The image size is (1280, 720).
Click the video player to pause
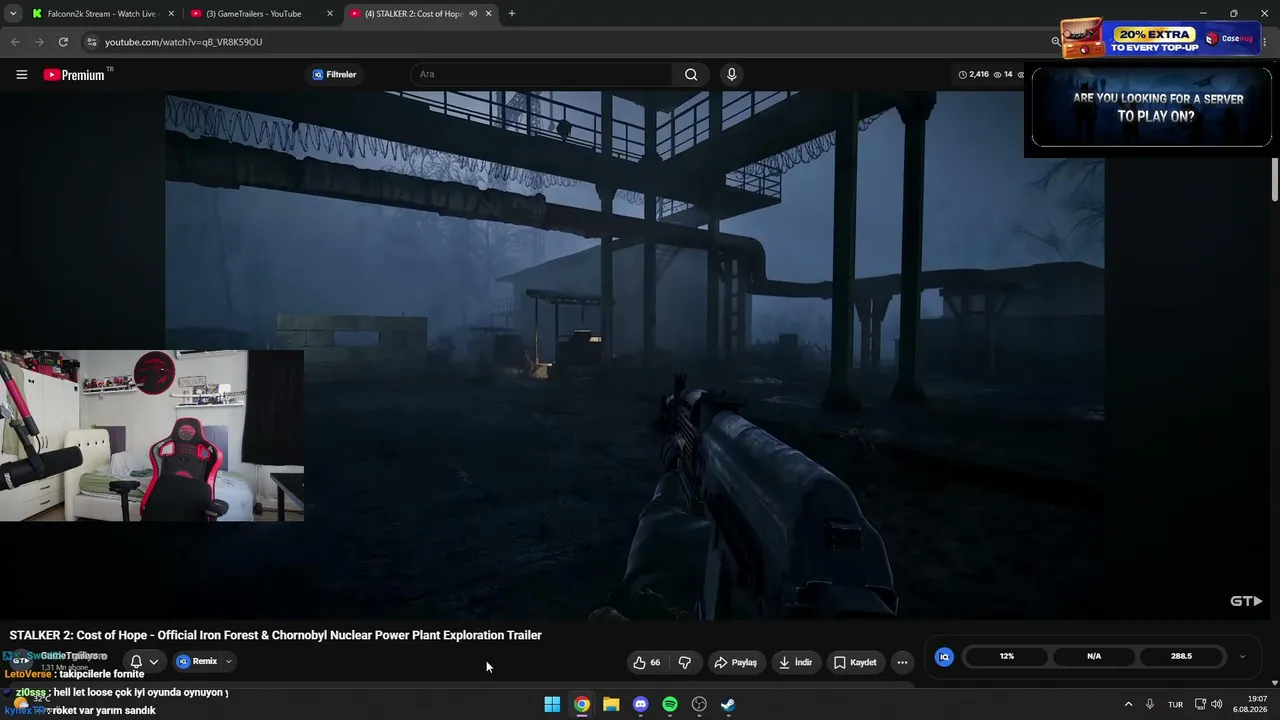click(x=634, y=355)
